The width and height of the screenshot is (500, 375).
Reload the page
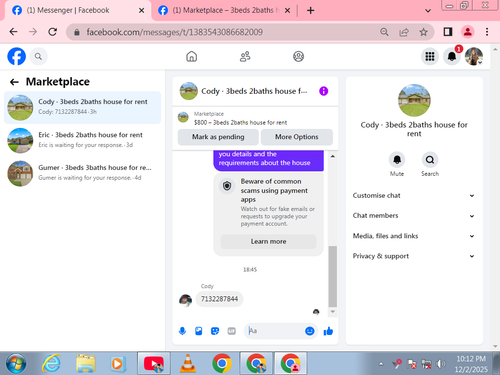point(52,32)
